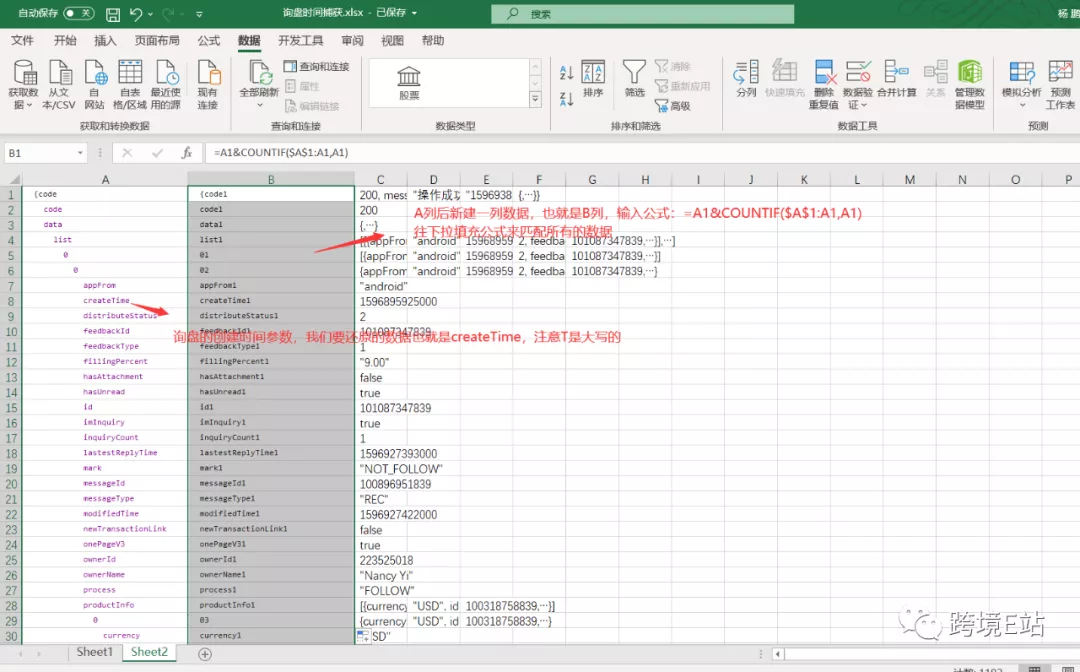Click the 高级 (Advanced) filter button
The width and height of the screenshot is (1080, 672).
point(672,105)
